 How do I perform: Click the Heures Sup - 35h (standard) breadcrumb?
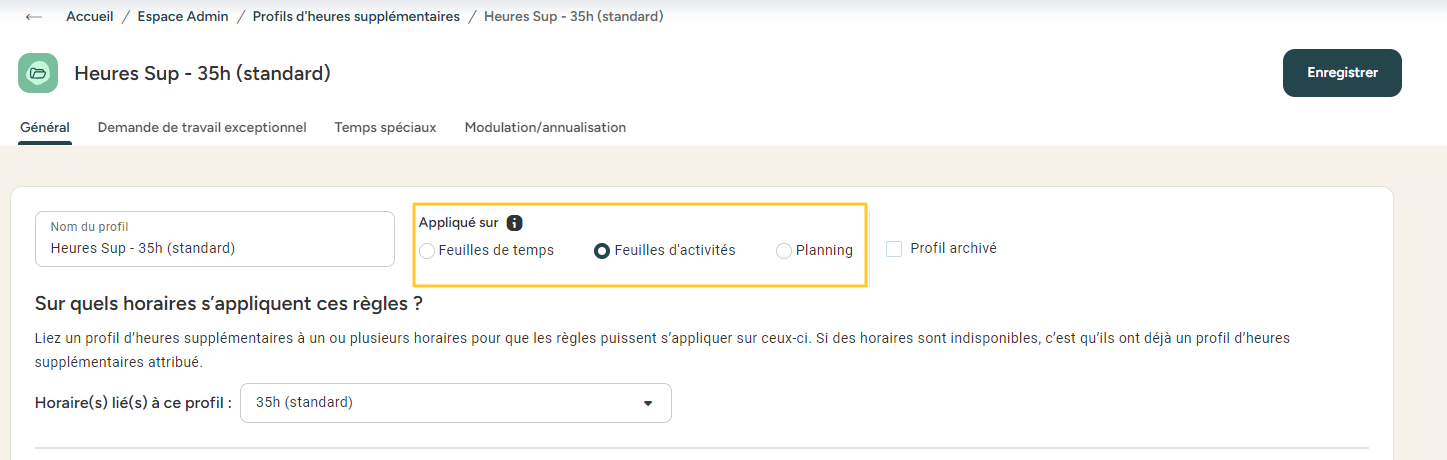[574, 16]
